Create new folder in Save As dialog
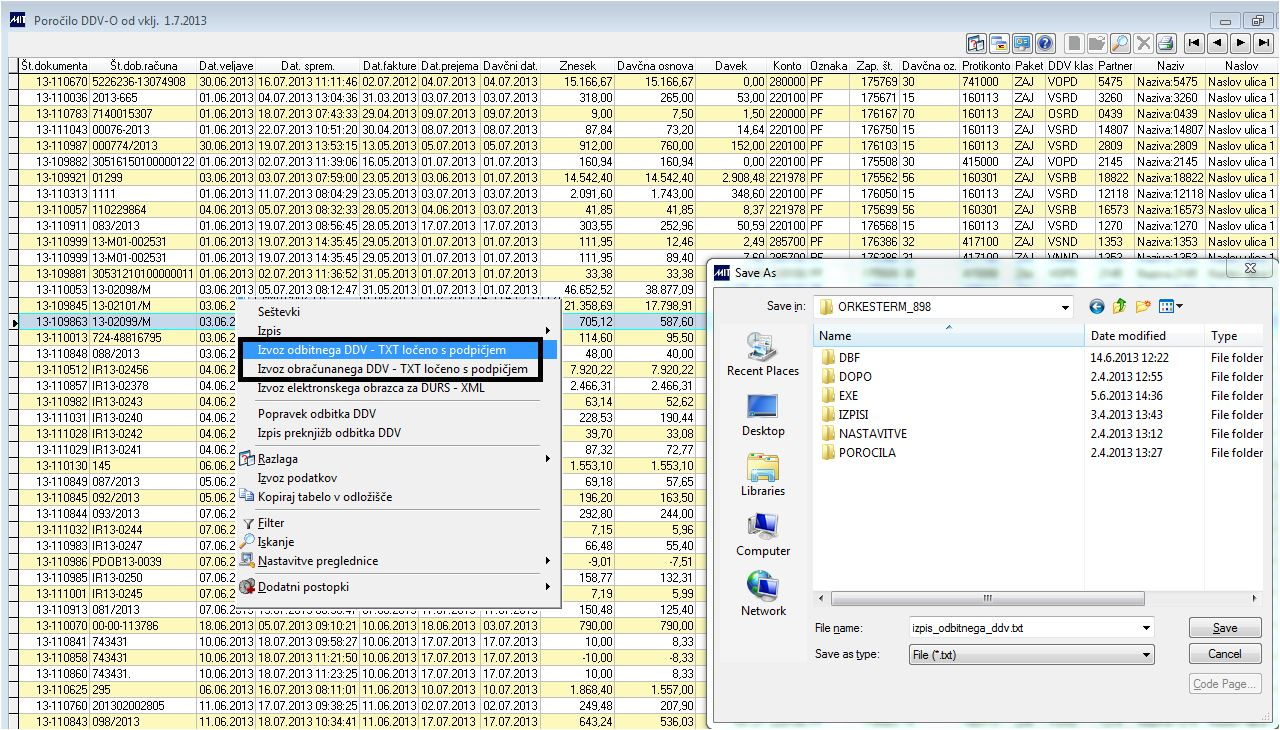 coord(1143,307)
